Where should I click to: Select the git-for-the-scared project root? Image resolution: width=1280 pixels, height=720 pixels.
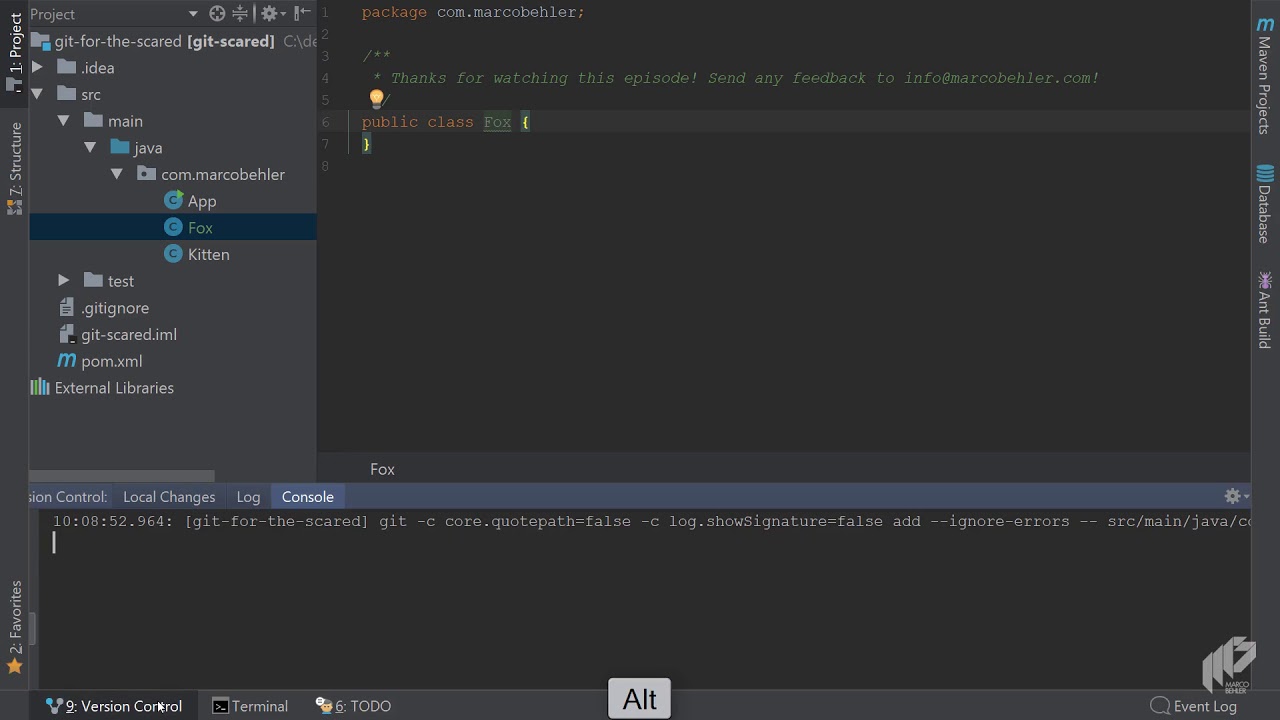pos(164,41)
